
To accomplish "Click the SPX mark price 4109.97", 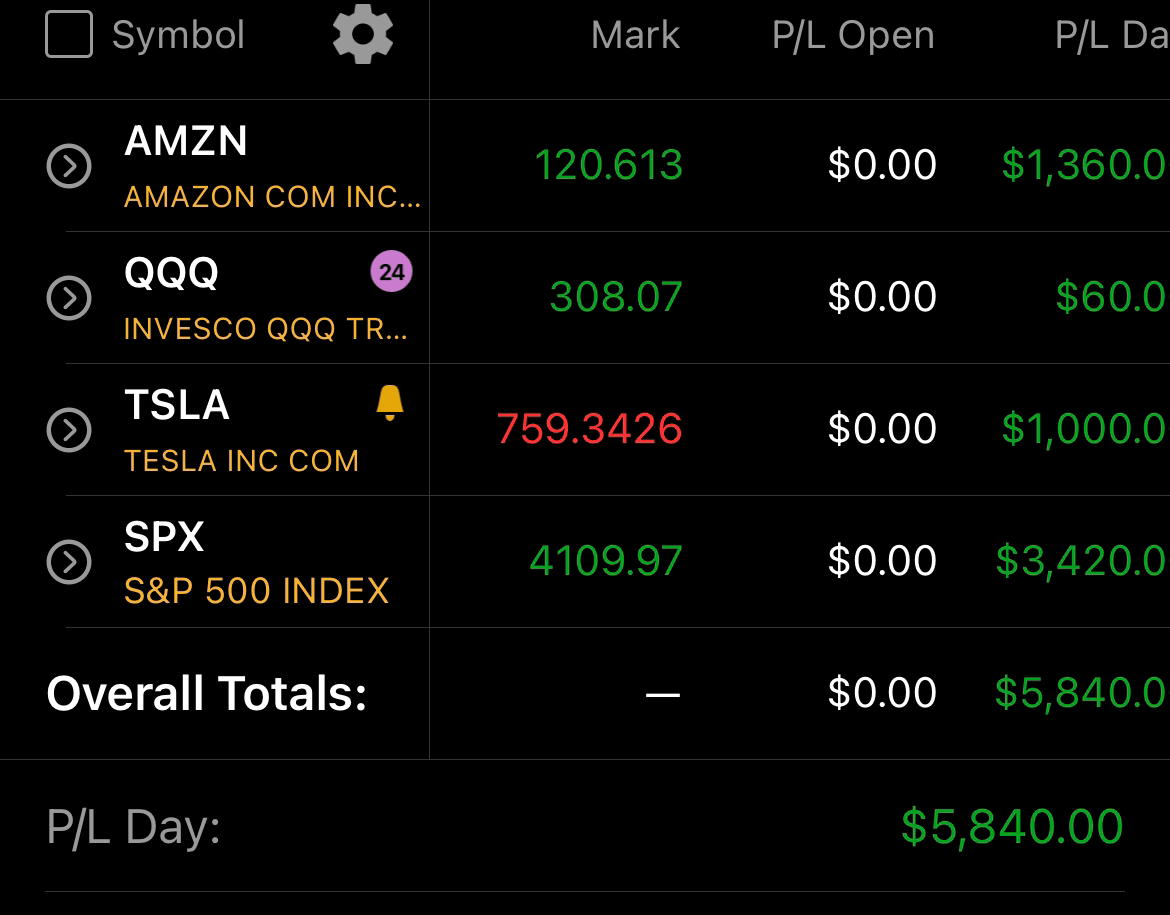I will [x=606, y=561].
